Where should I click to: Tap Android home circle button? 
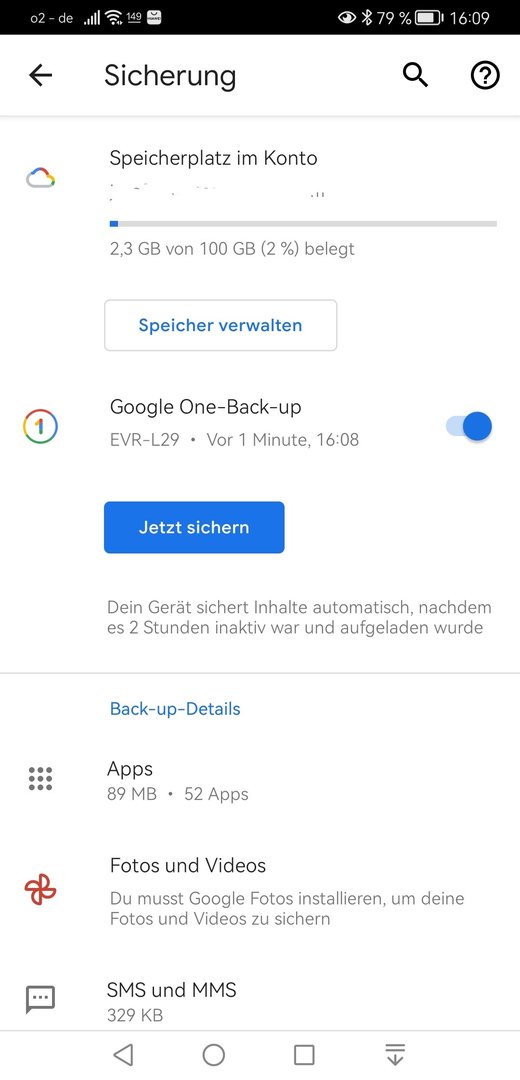[x=214, y=1055]
